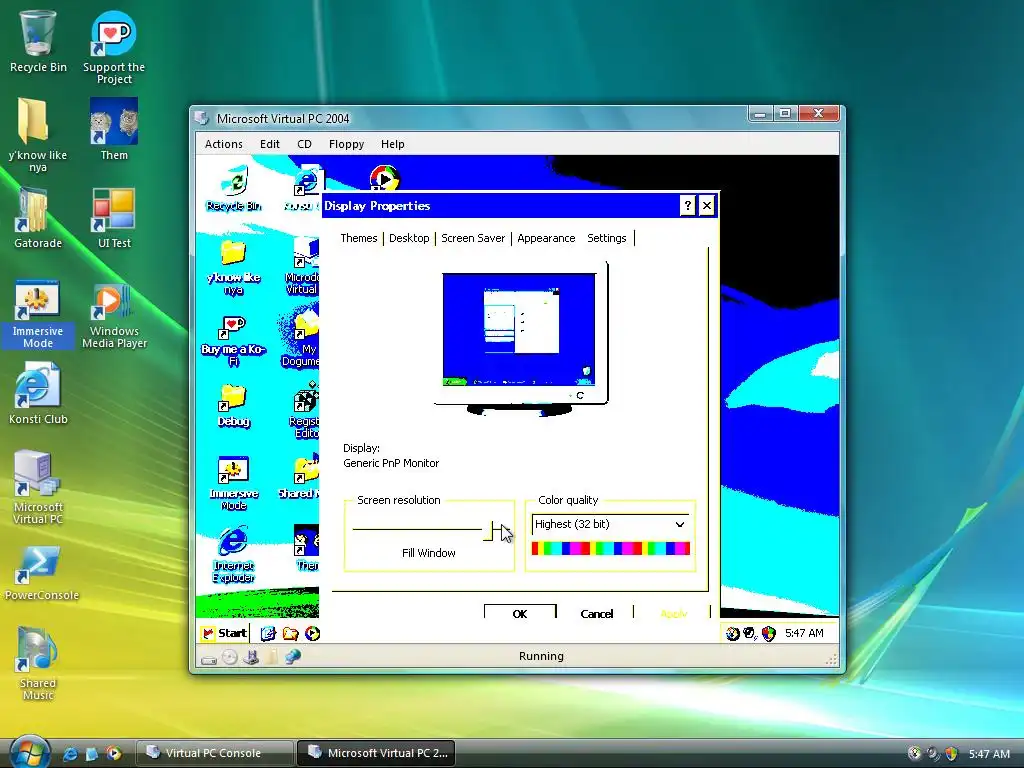
Task: Click Recycle Bin inside the virtual machine
Action: tap(234, 189)
